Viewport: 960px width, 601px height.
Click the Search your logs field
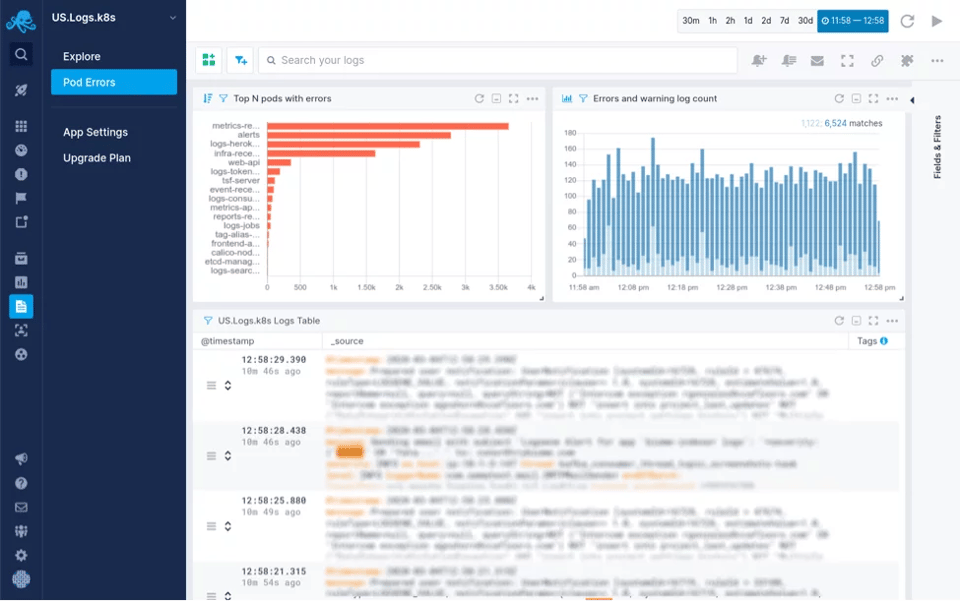(x=498, y=60)
